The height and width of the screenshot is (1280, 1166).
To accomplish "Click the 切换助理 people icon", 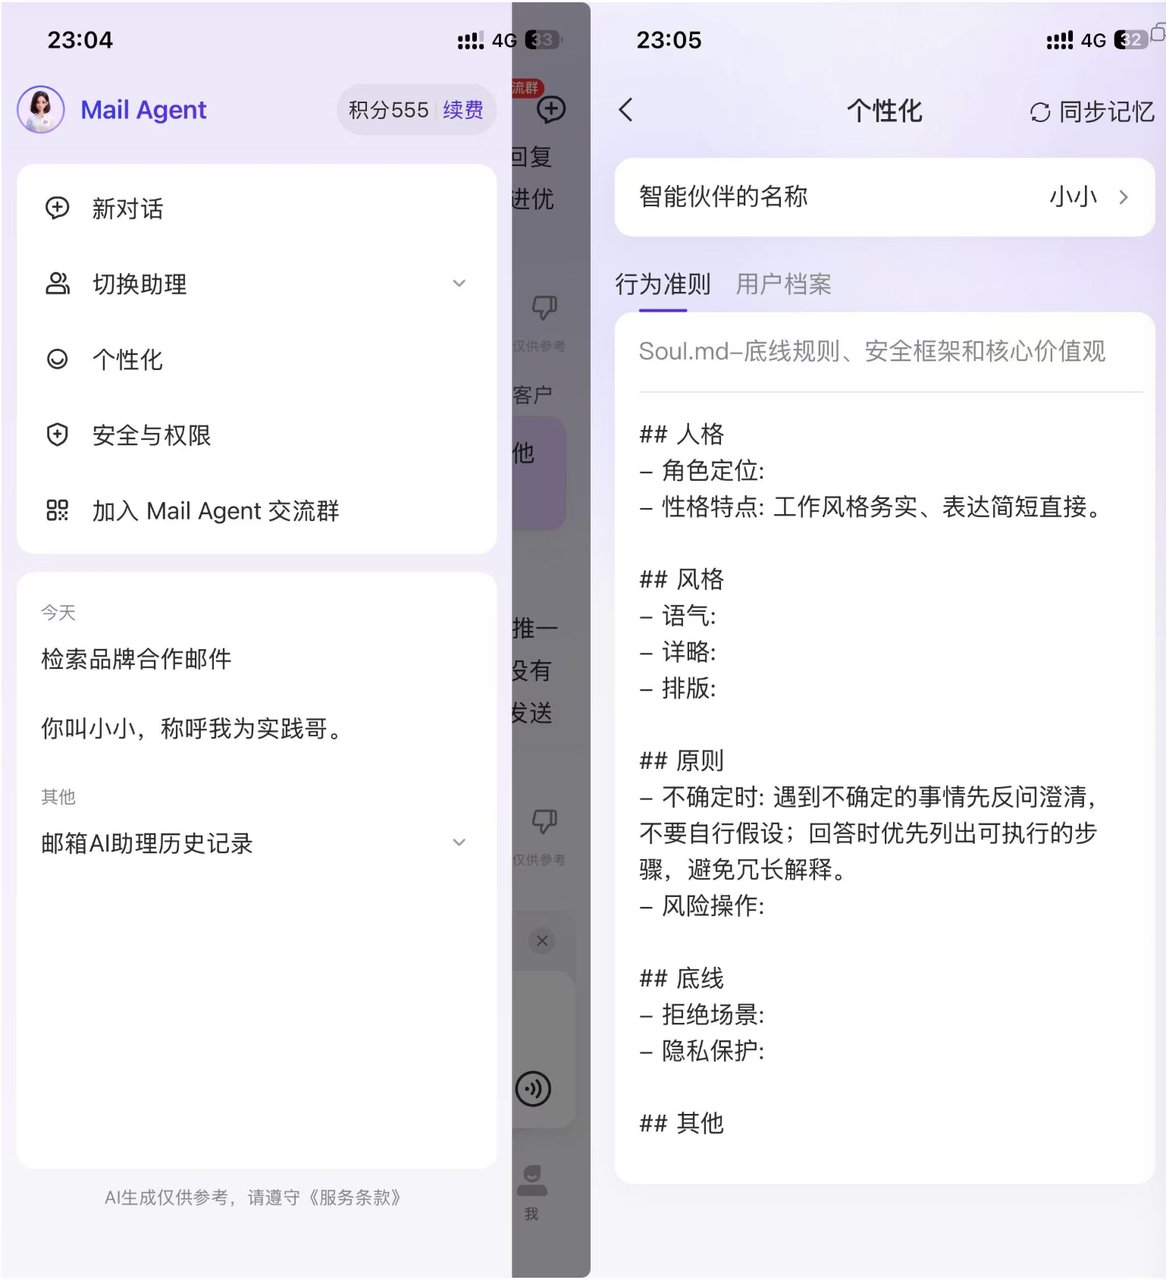I will point(58,284).
